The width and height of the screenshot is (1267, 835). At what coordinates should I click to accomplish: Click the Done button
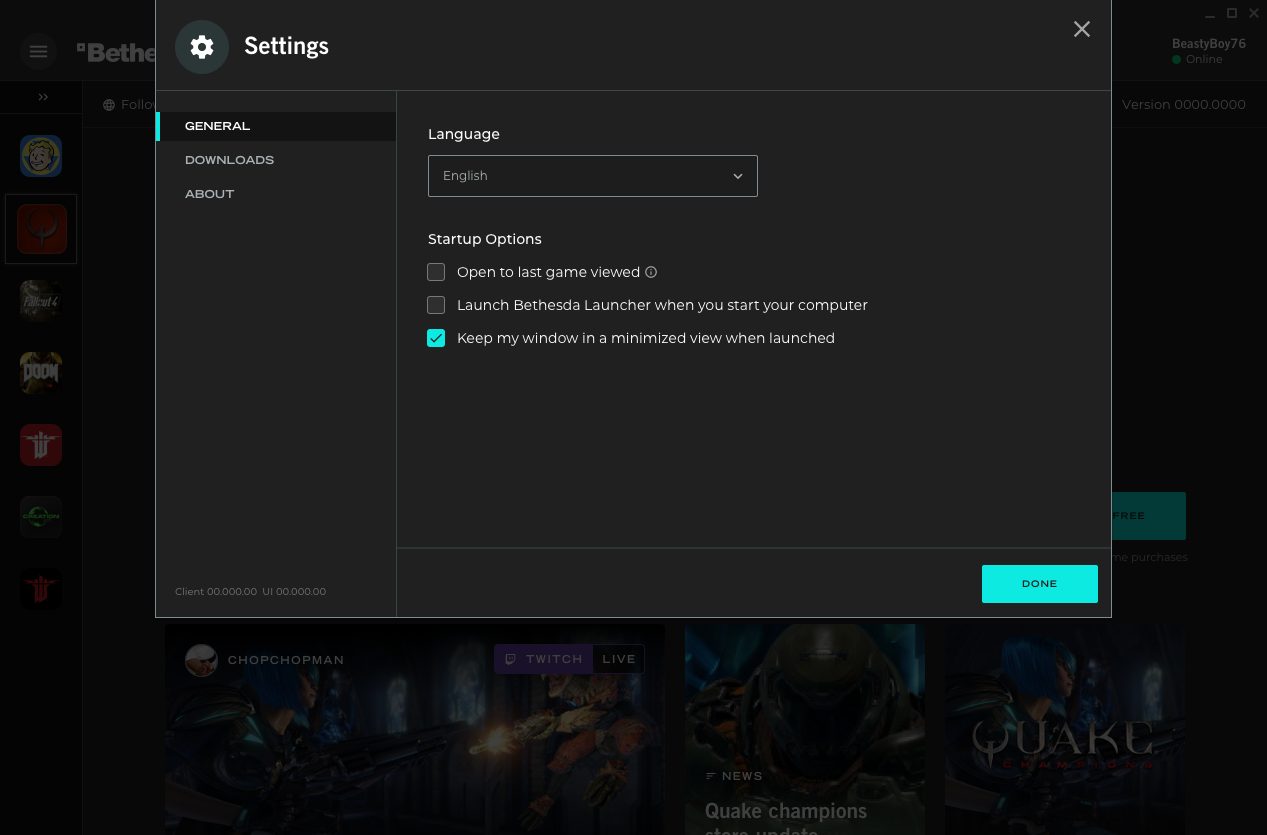coord(1040,584)
